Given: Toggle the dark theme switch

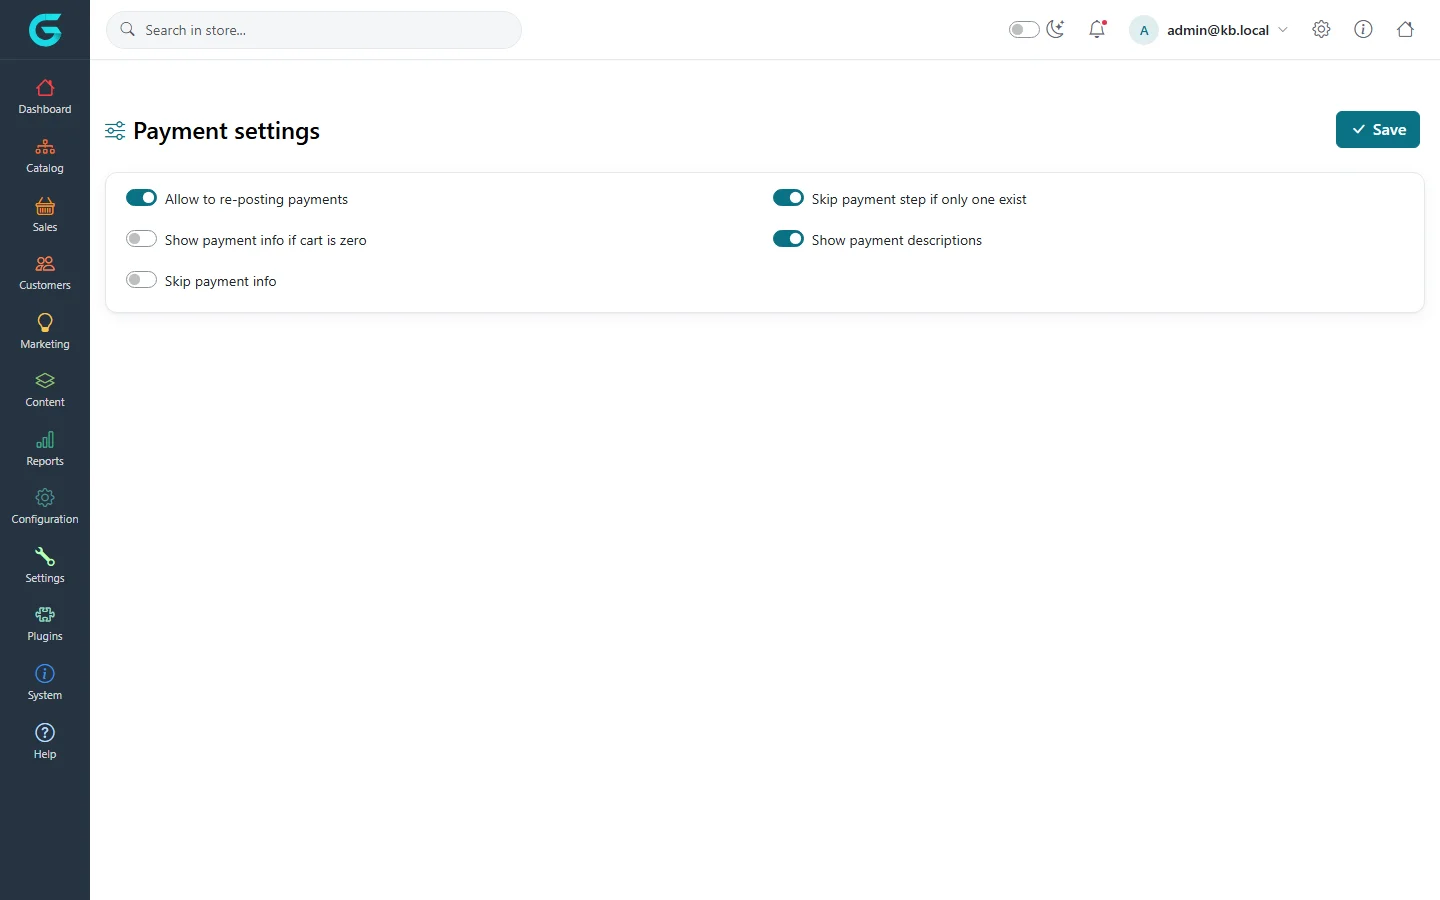Looking at the screenshot, I should [1024, 30].
